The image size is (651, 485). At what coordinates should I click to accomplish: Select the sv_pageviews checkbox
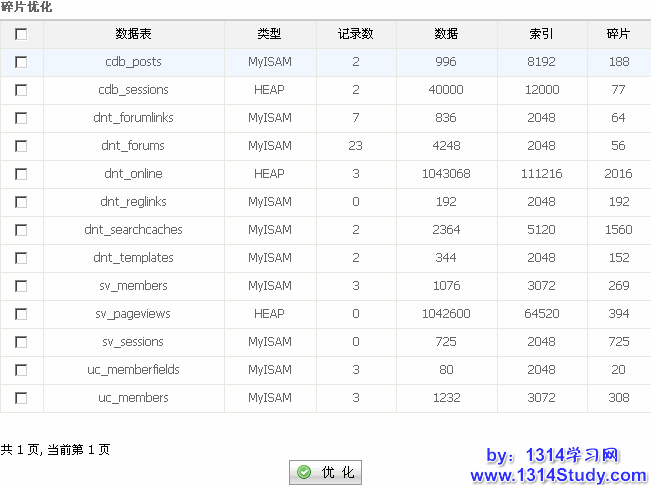tap(22, 314)
